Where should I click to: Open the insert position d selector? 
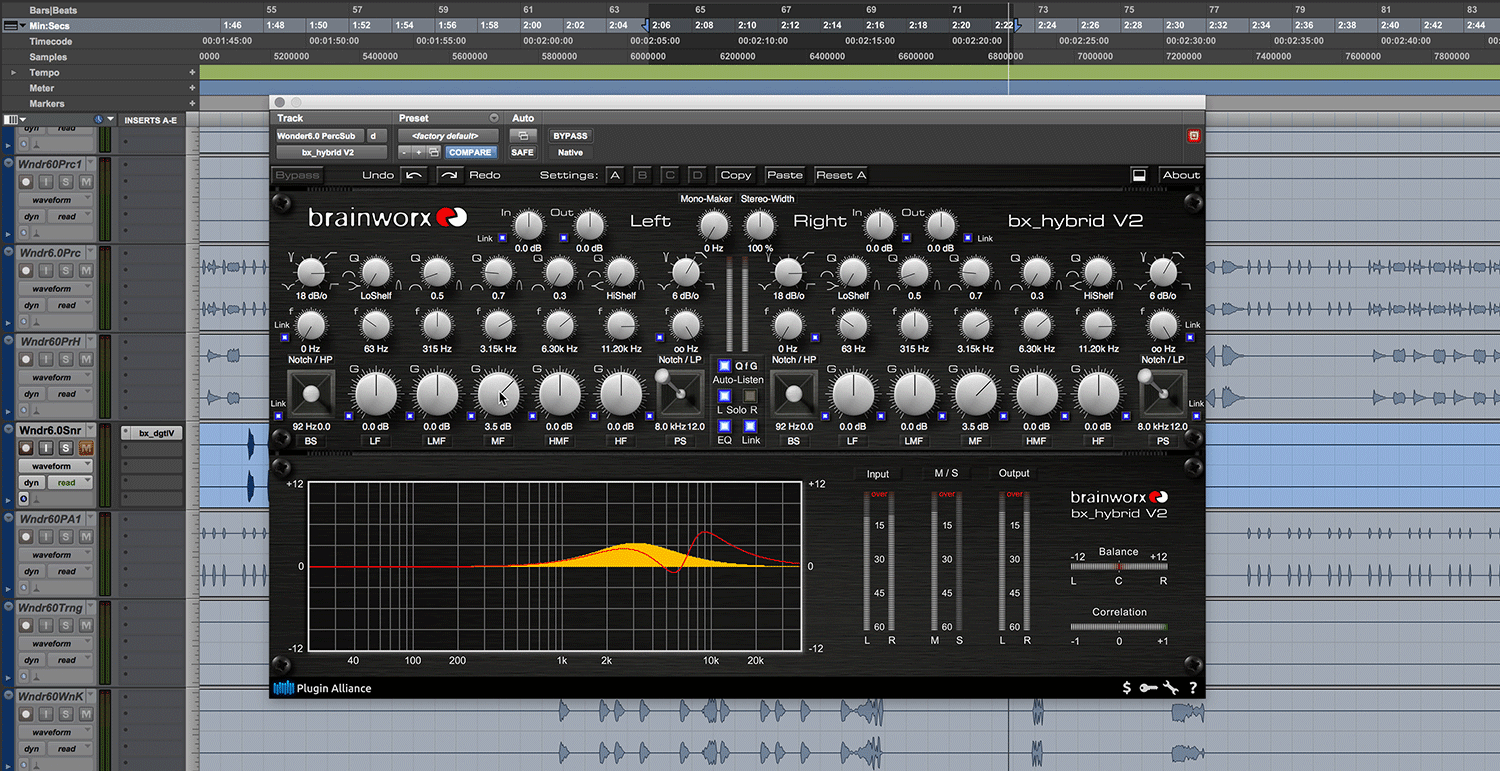(377, 136)
